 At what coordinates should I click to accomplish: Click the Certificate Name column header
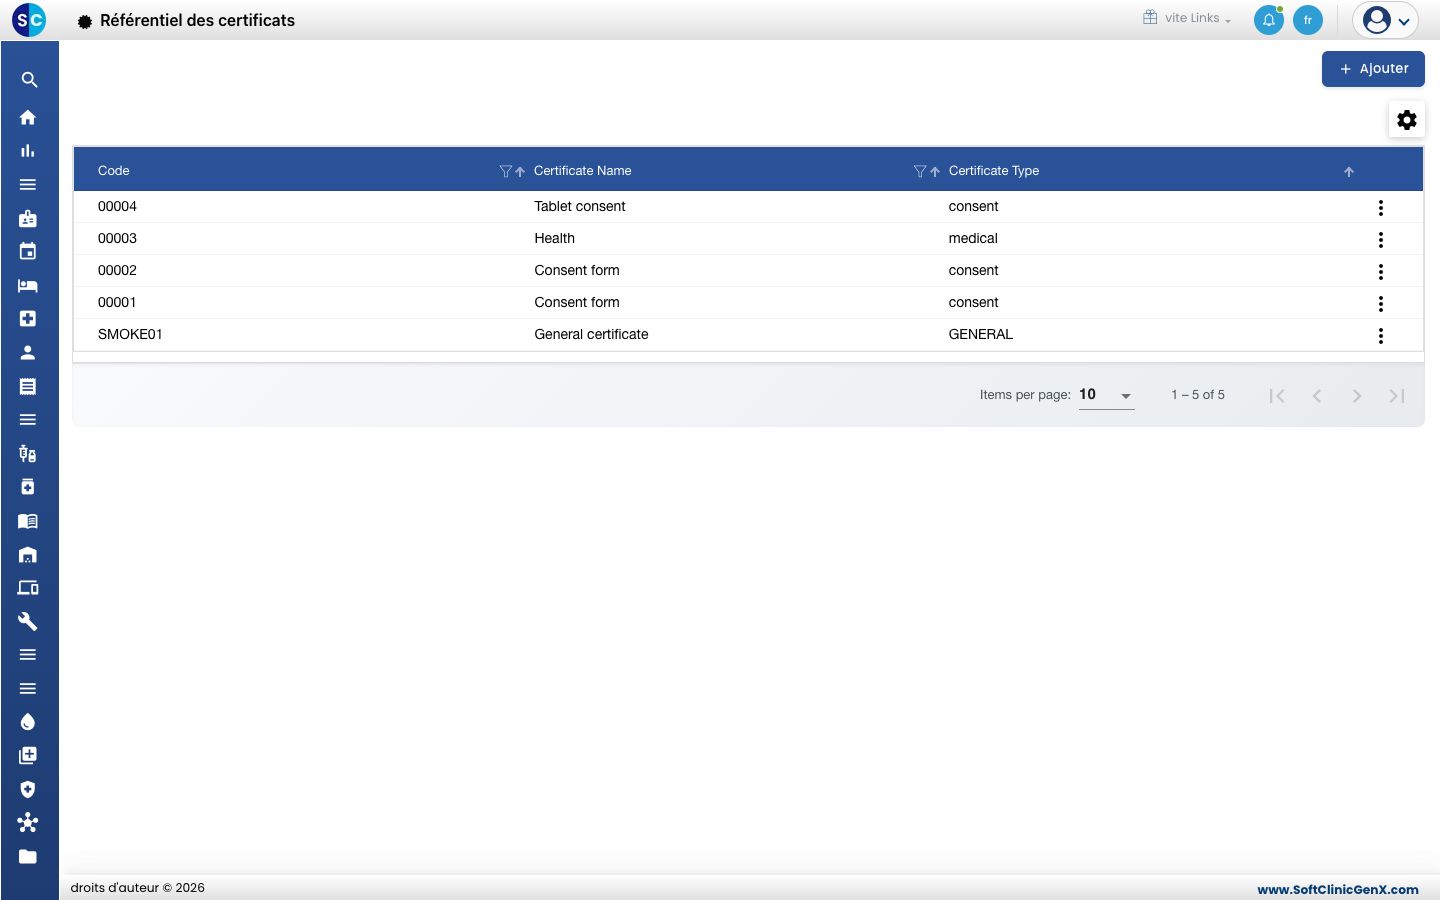click(x=583, y=171)
